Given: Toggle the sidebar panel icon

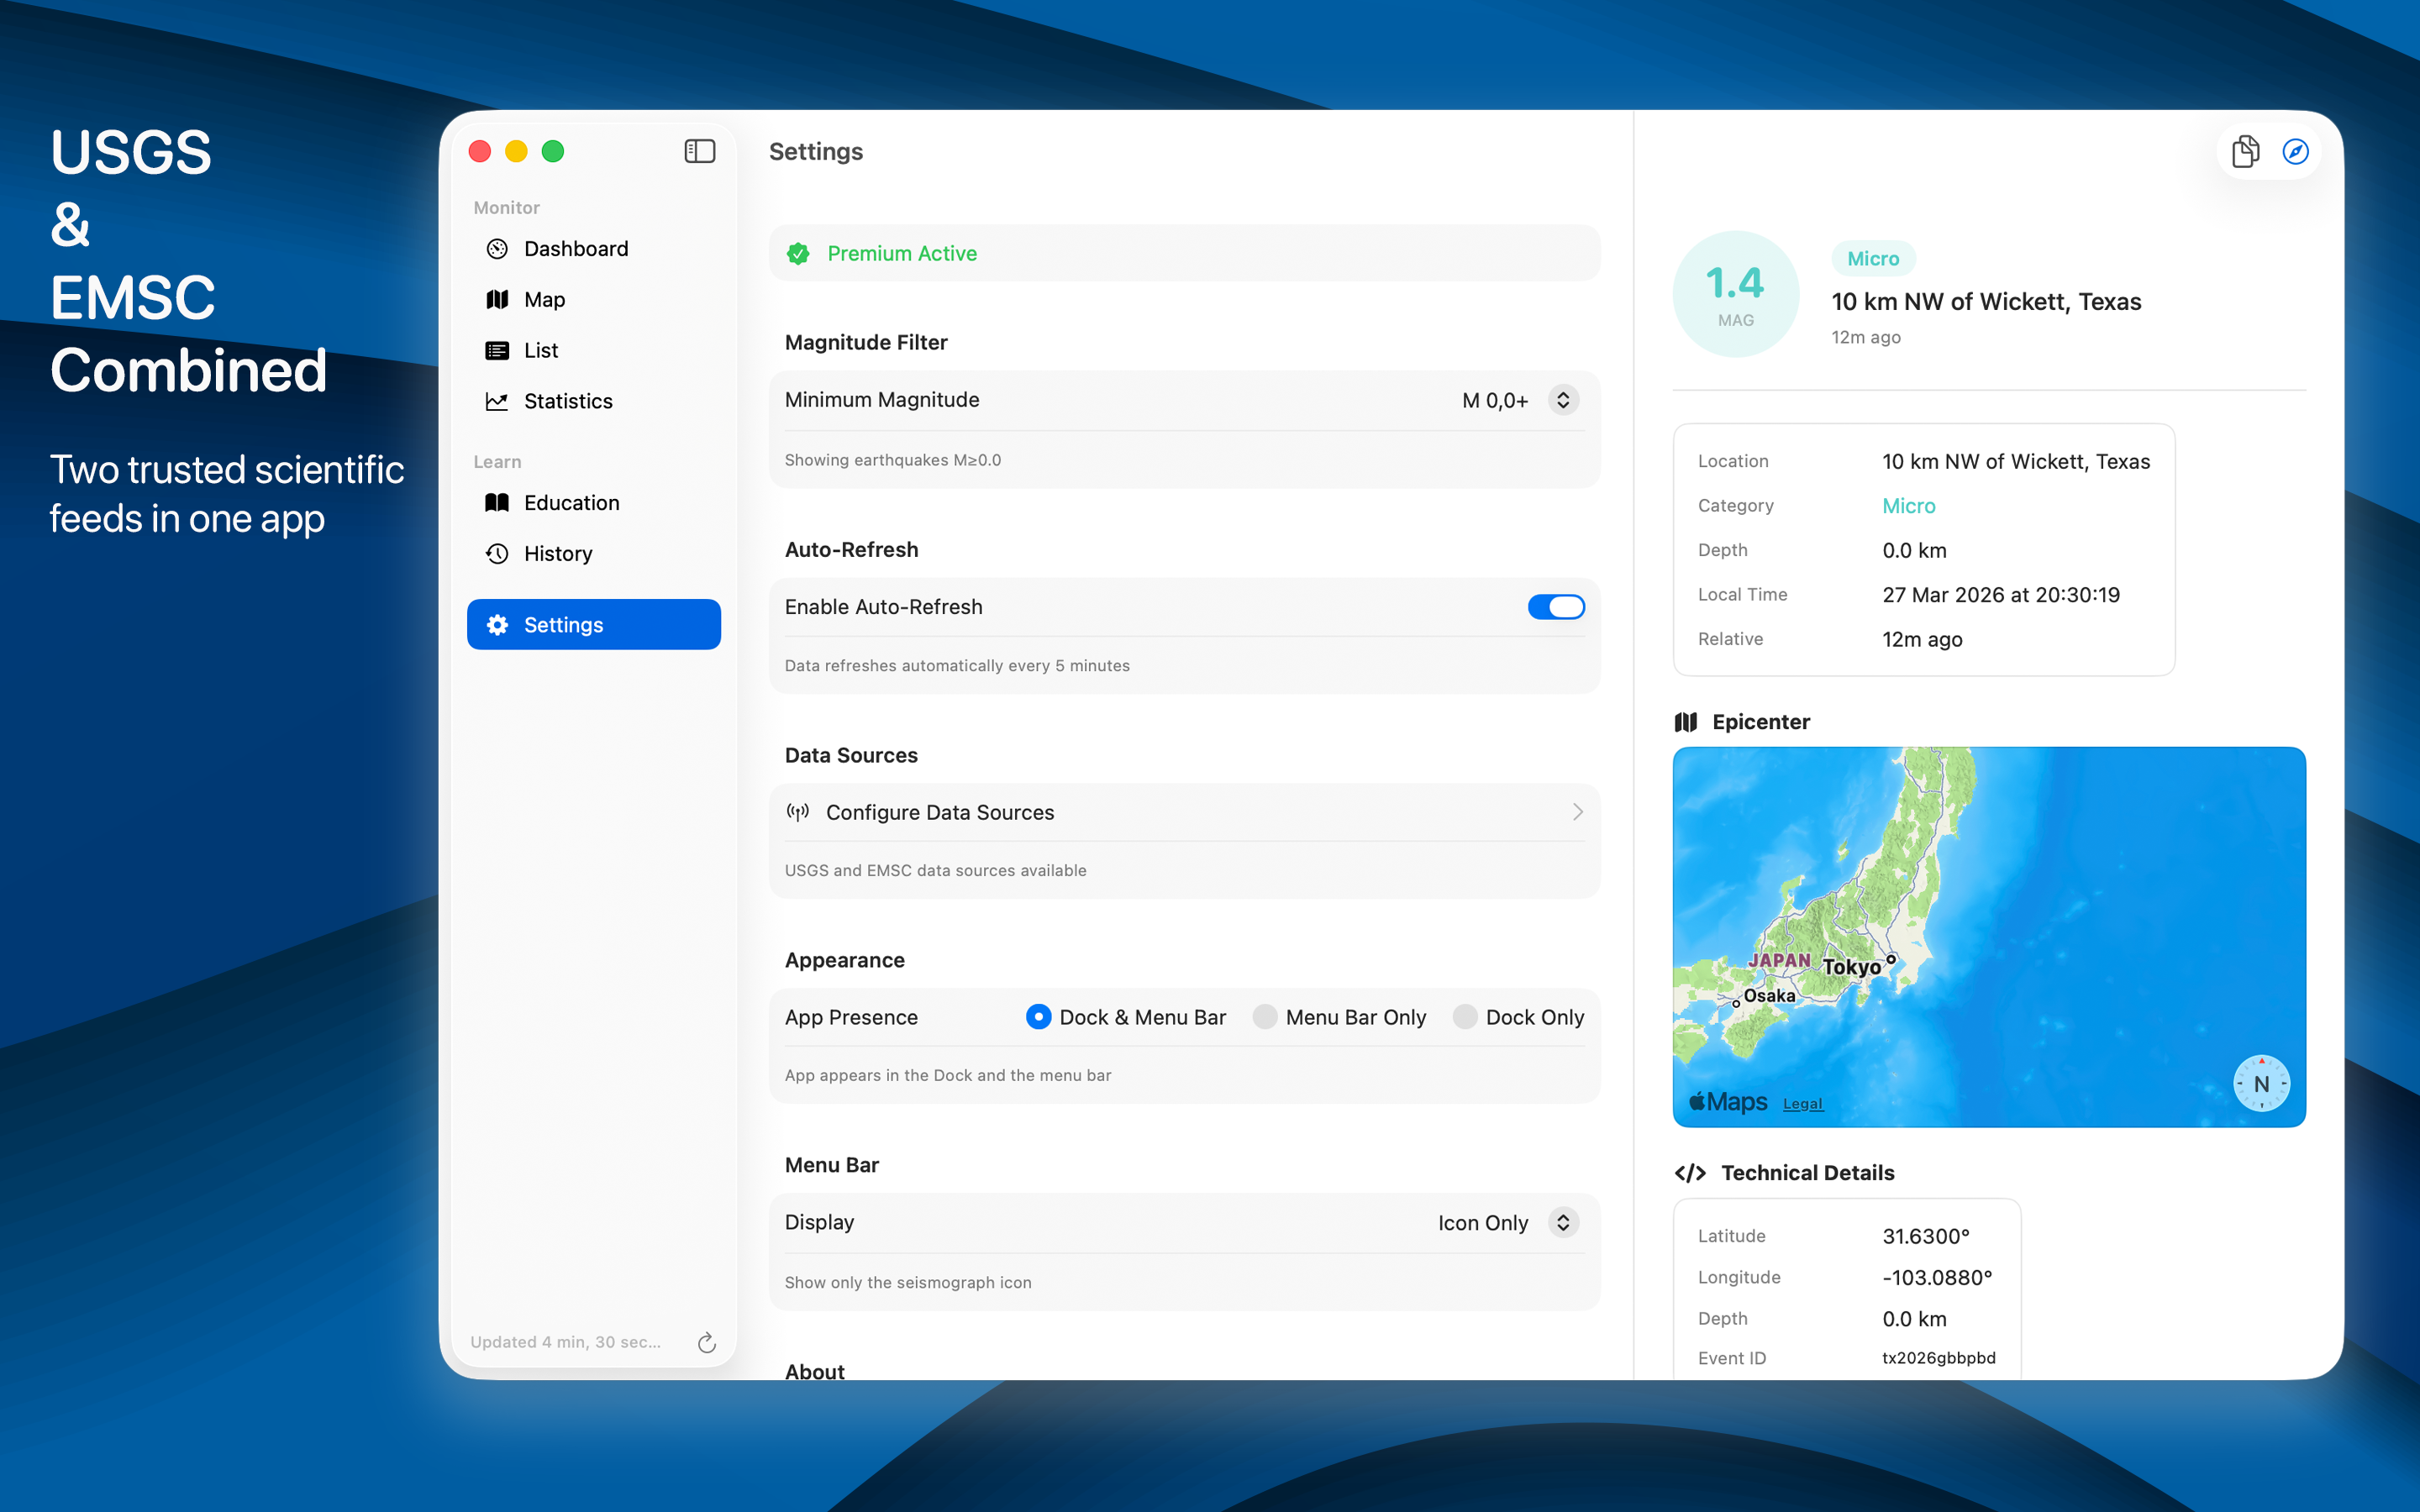Looking at the screenshot, I should point(699,151).
